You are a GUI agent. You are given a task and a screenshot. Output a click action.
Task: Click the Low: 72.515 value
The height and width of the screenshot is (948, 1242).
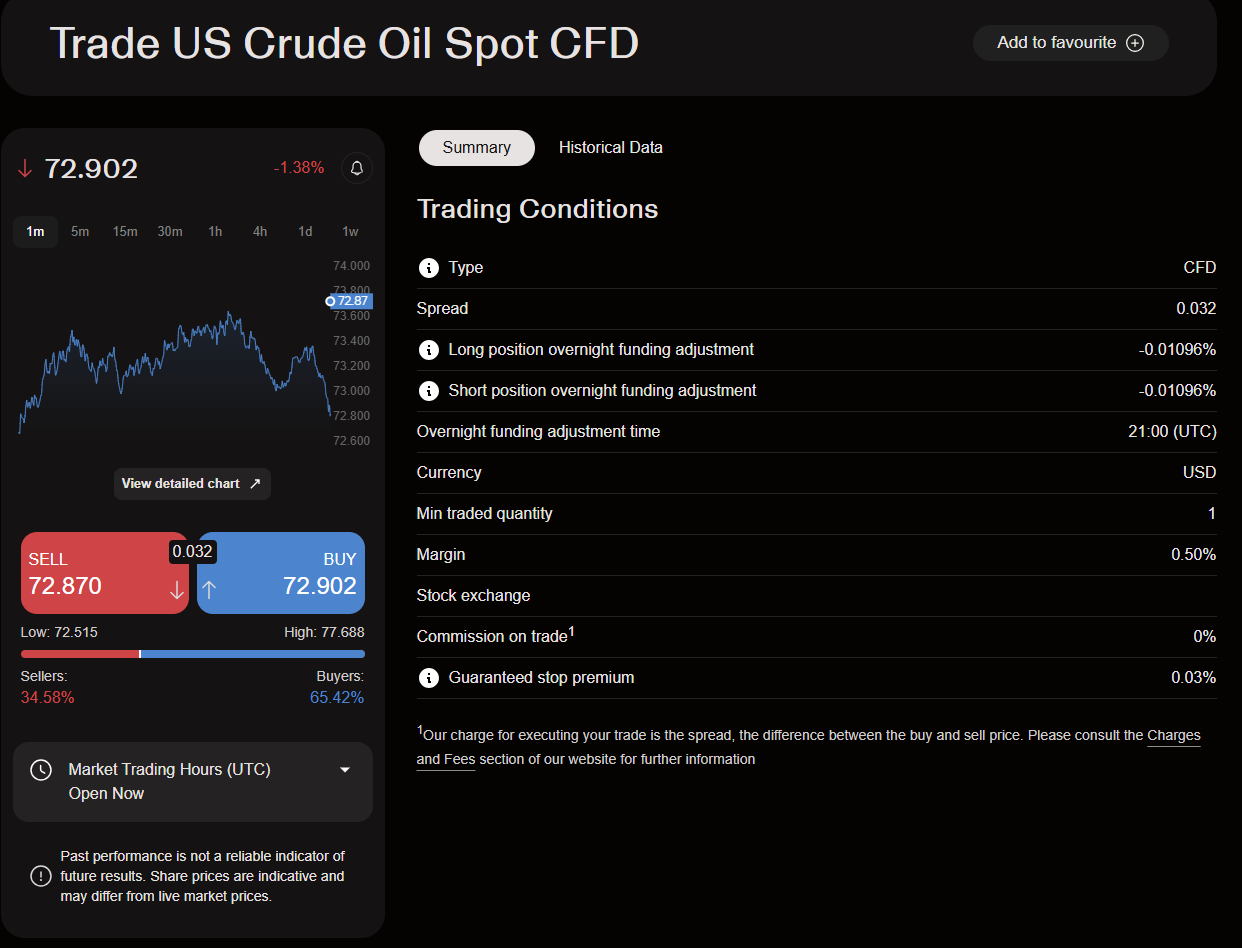point(59,633)
